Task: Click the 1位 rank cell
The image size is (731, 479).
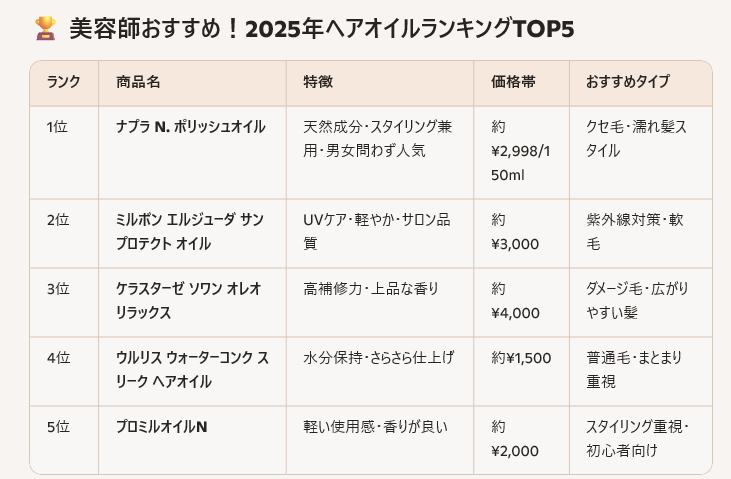Action: pos(57,127)
